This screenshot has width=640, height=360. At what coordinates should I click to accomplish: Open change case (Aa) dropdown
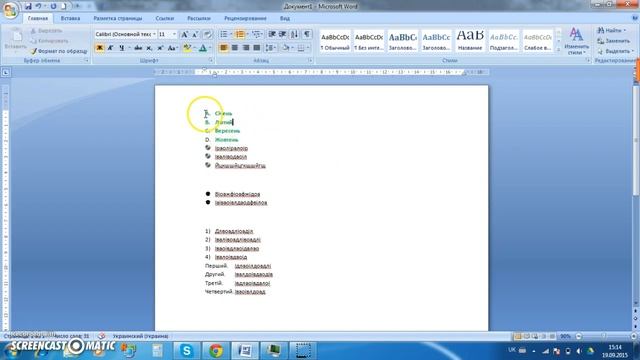pos(173,48)
